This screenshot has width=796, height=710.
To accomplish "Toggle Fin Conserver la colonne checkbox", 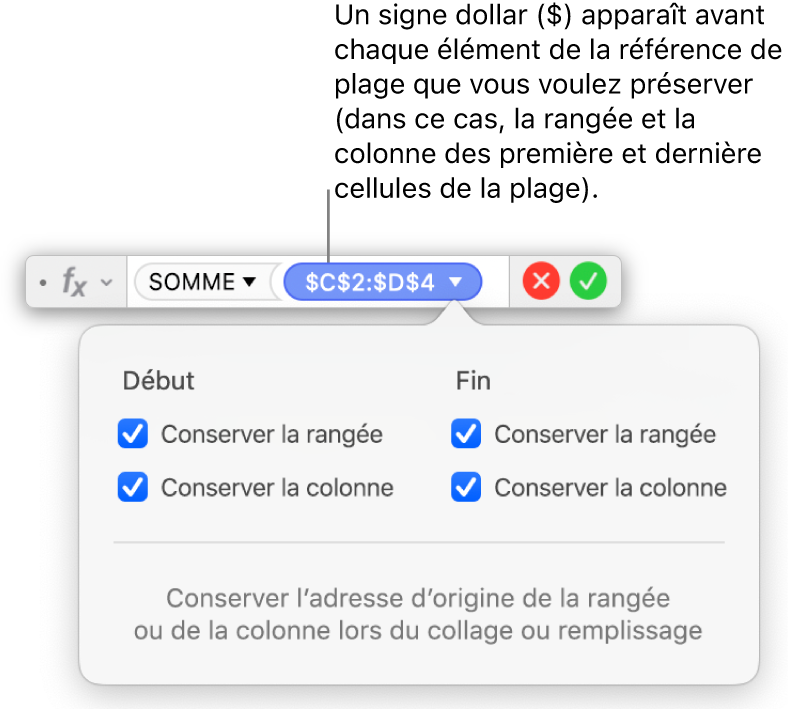I will coord(466,488).
